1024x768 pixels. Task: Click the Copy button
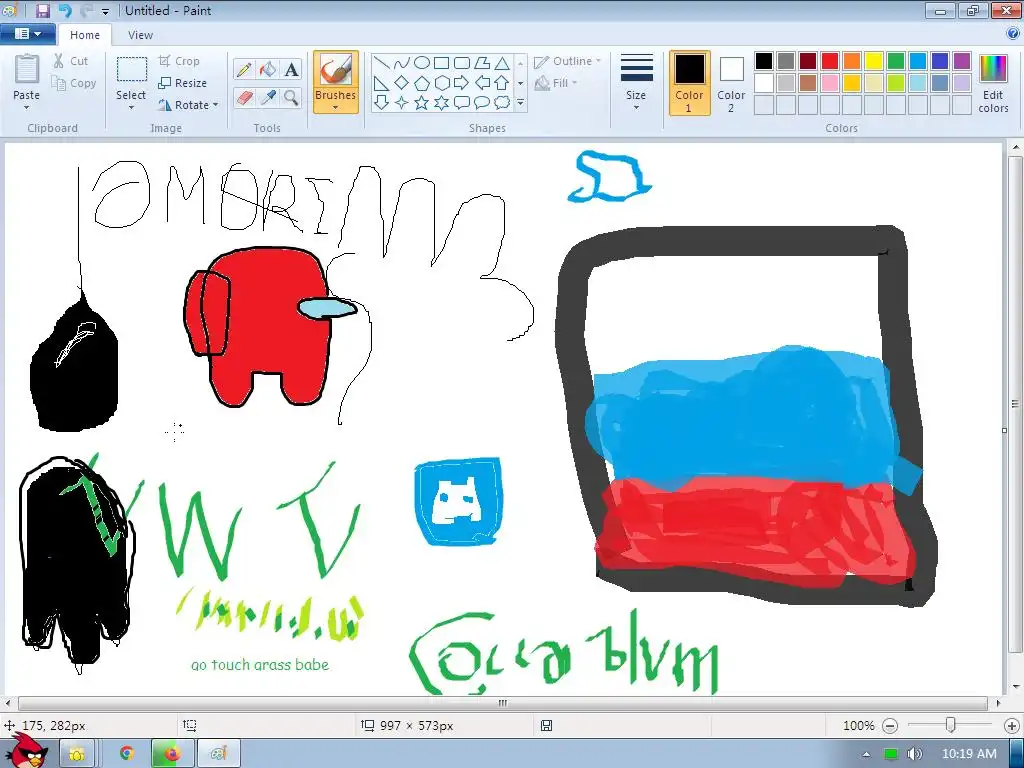pyautogui.click(x=74, y=83)
